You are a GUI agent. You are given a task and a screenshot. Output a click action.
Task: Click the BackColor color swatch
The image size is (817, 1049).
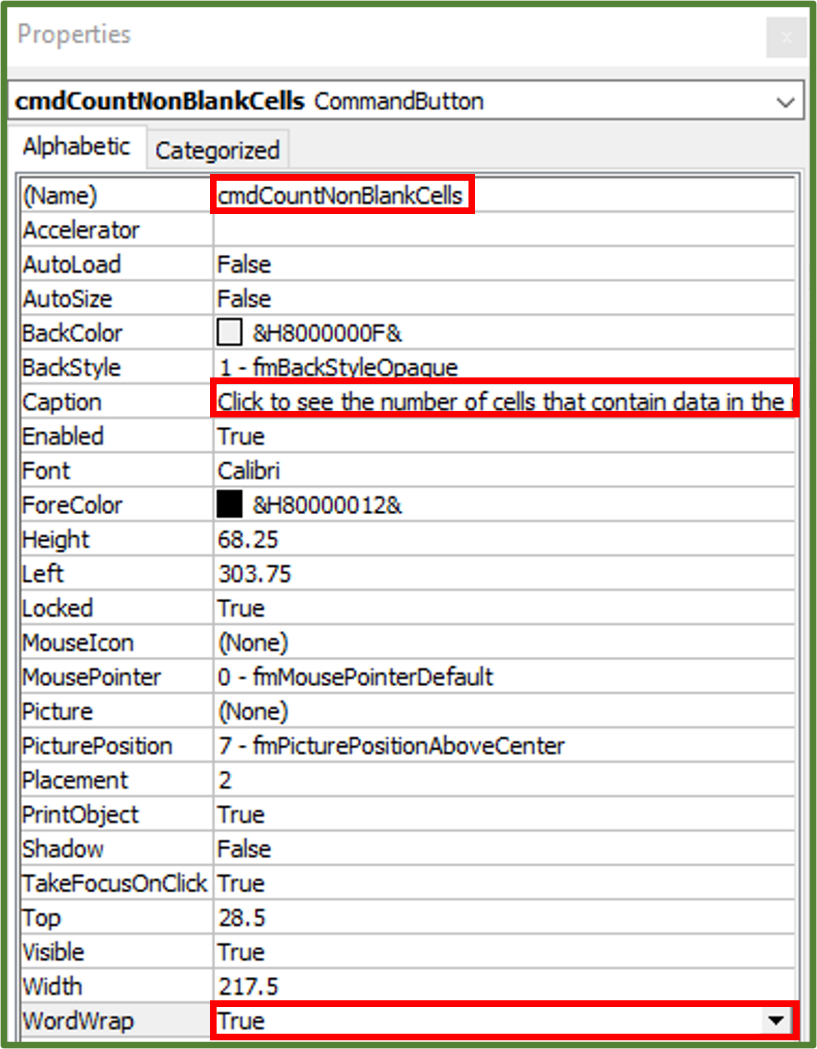pos(227,332)
